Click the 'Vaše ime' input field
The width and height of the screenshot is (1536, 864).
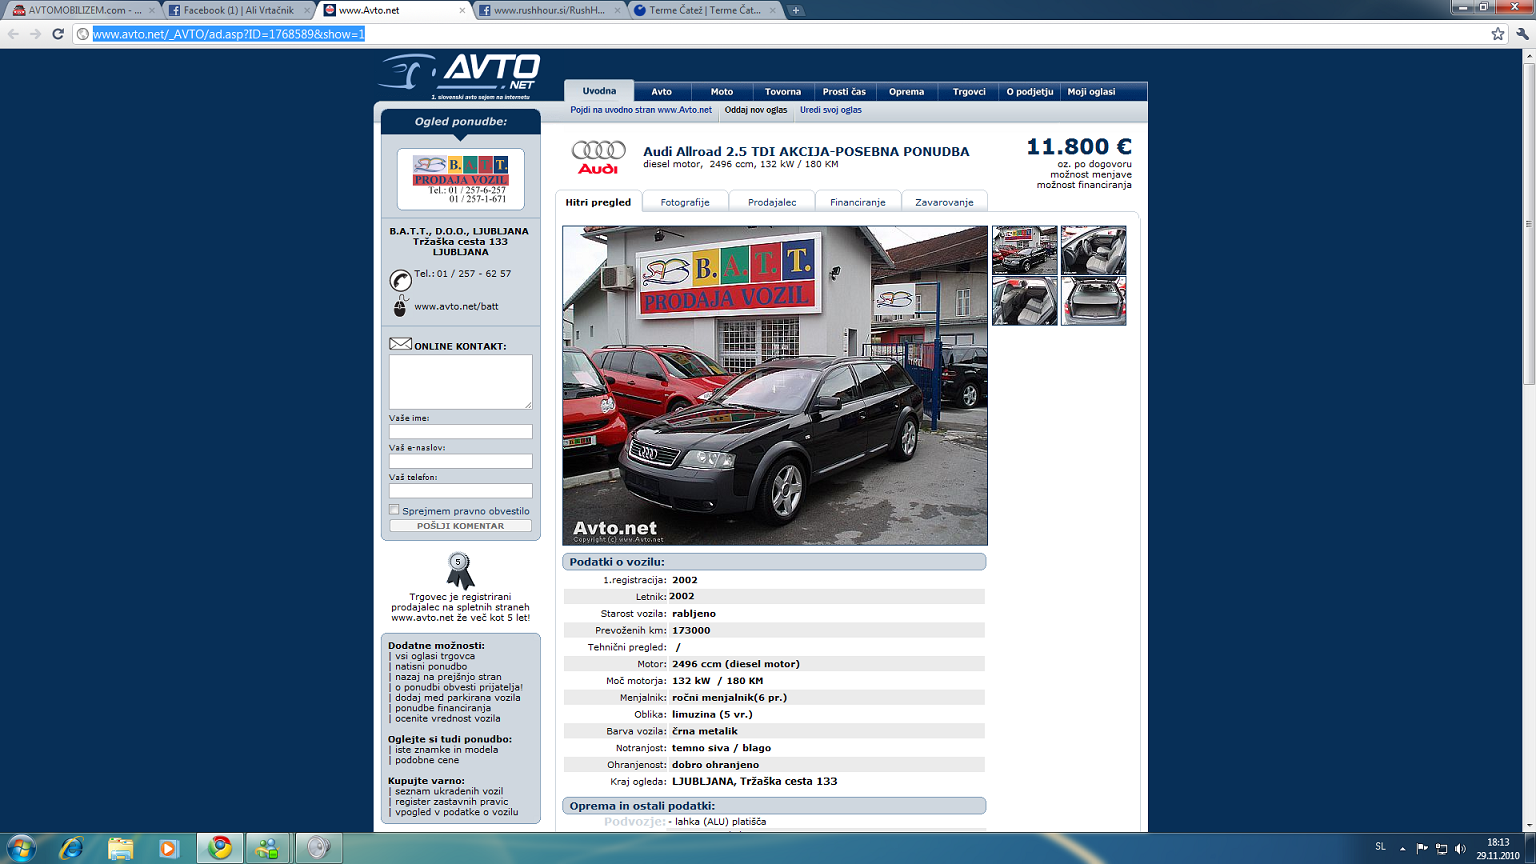pyautogui.click(x=460, y=431)
